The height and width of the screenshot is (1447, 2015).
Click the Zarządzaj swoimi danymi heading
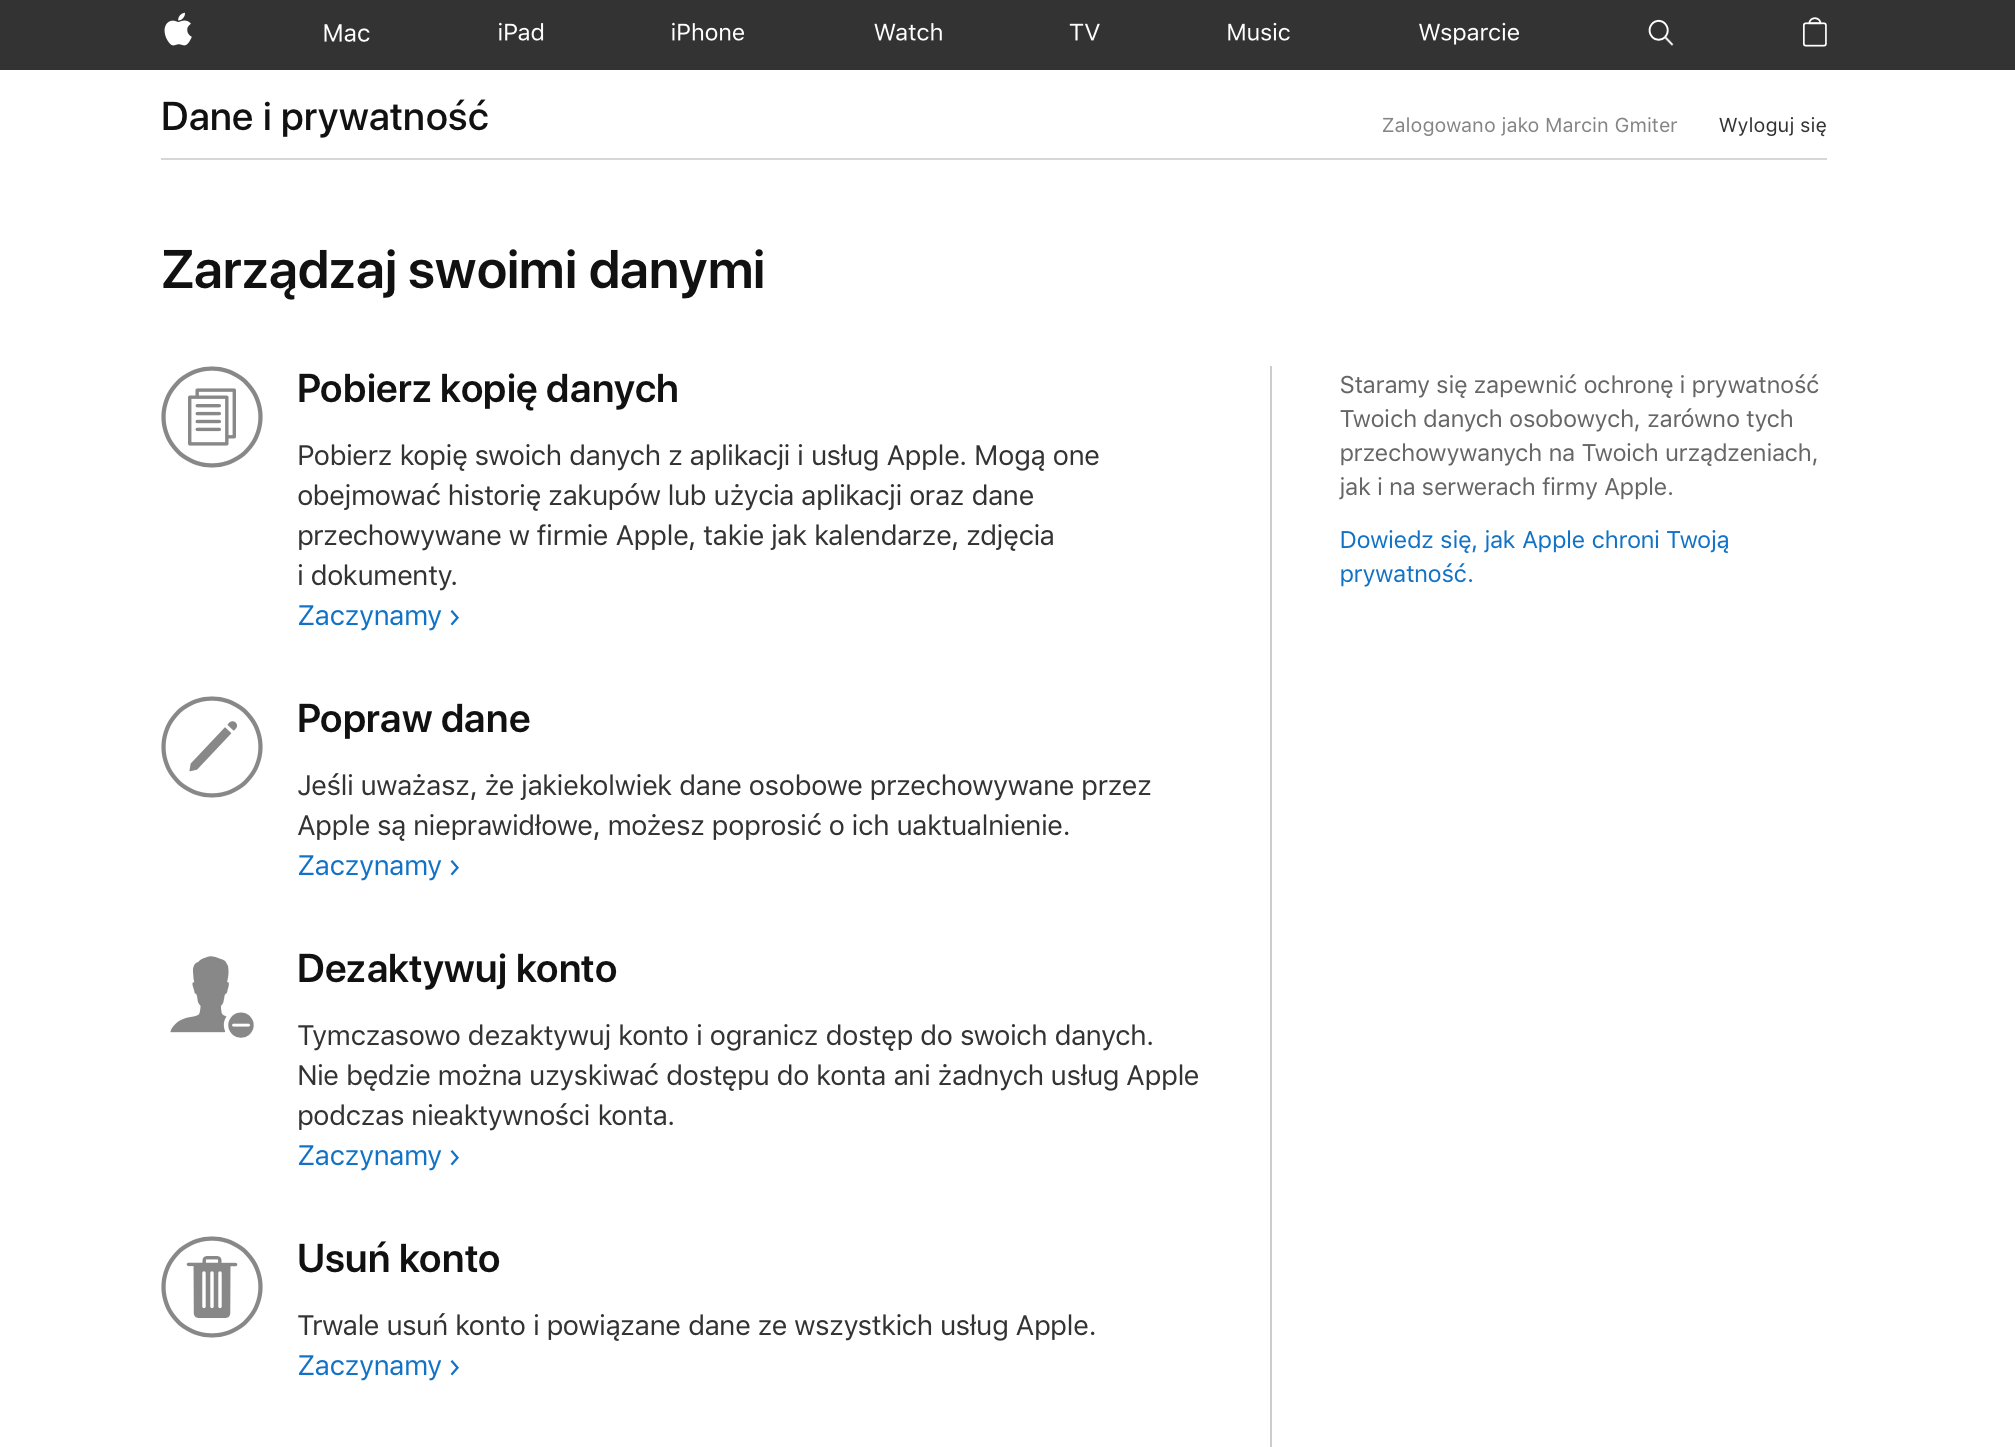463,271
